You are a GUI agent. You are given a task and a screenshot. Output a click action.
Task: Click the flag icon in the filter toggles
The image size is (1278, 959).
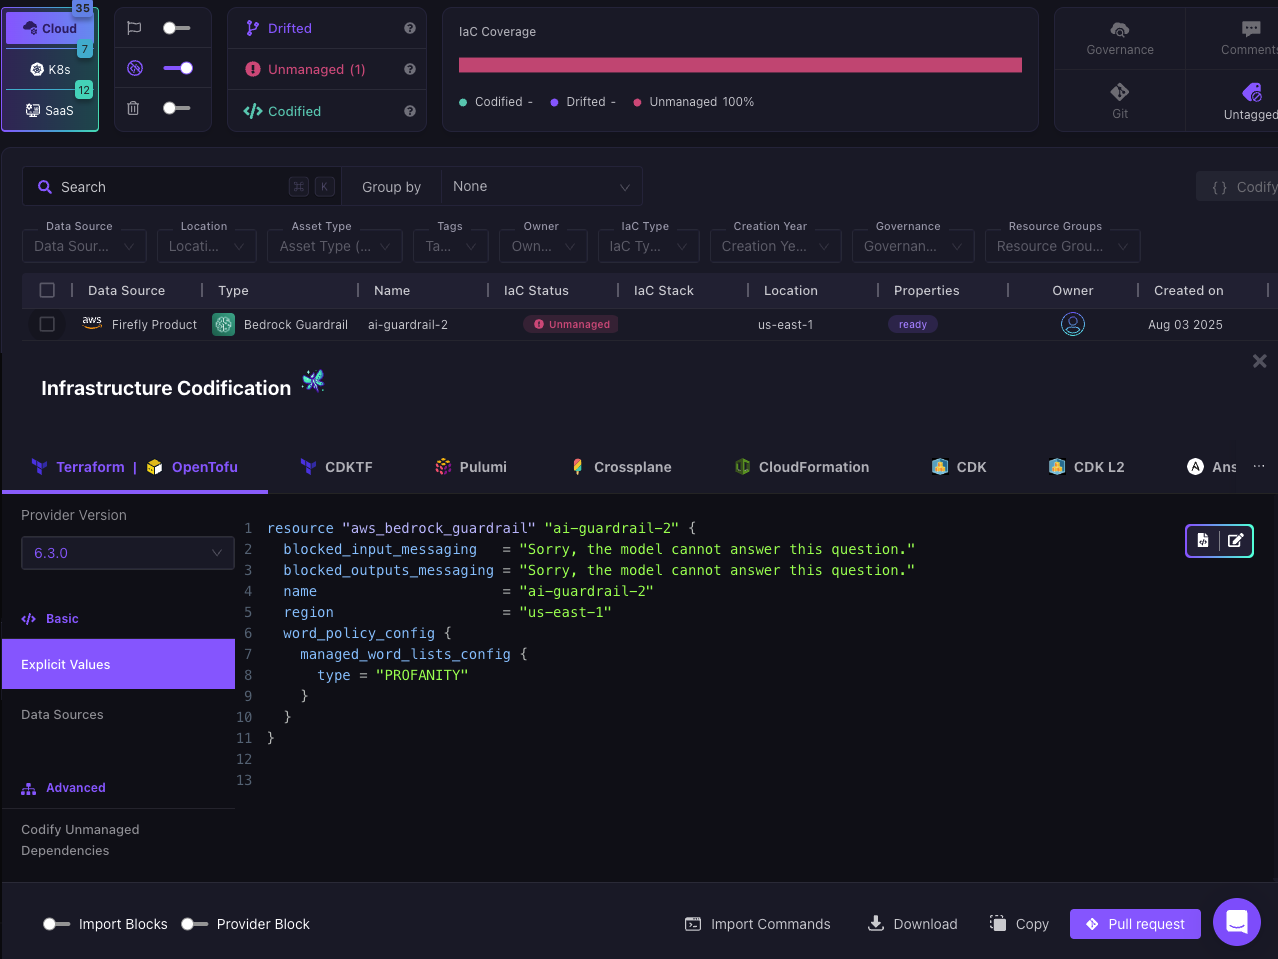[134, 28]
